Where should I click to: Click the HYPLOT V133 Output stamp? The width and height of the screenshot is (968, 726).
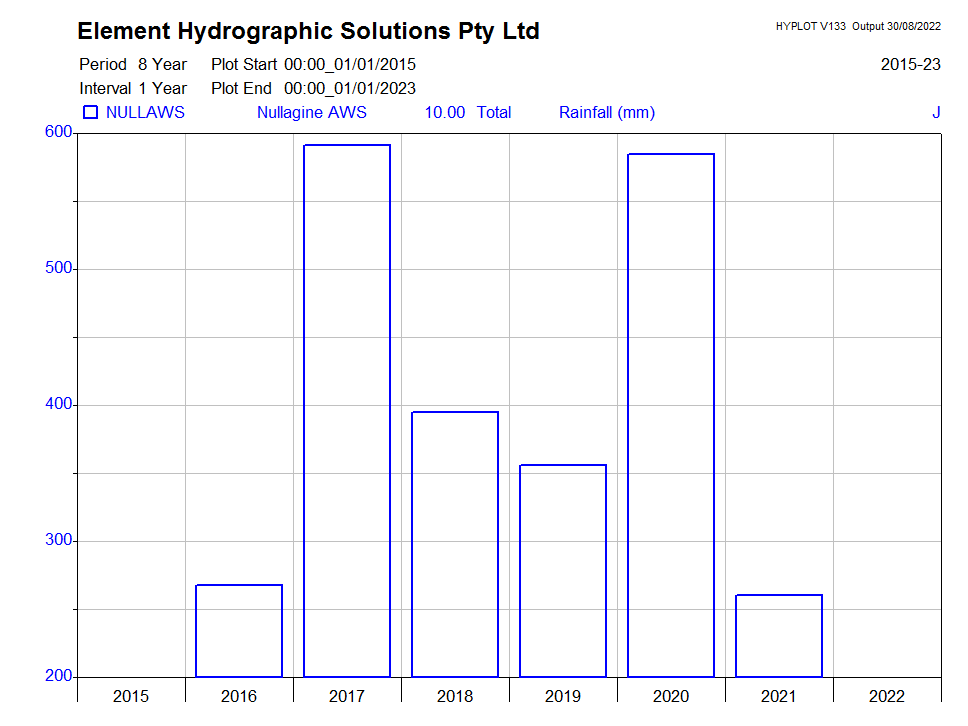click(857, 27)
